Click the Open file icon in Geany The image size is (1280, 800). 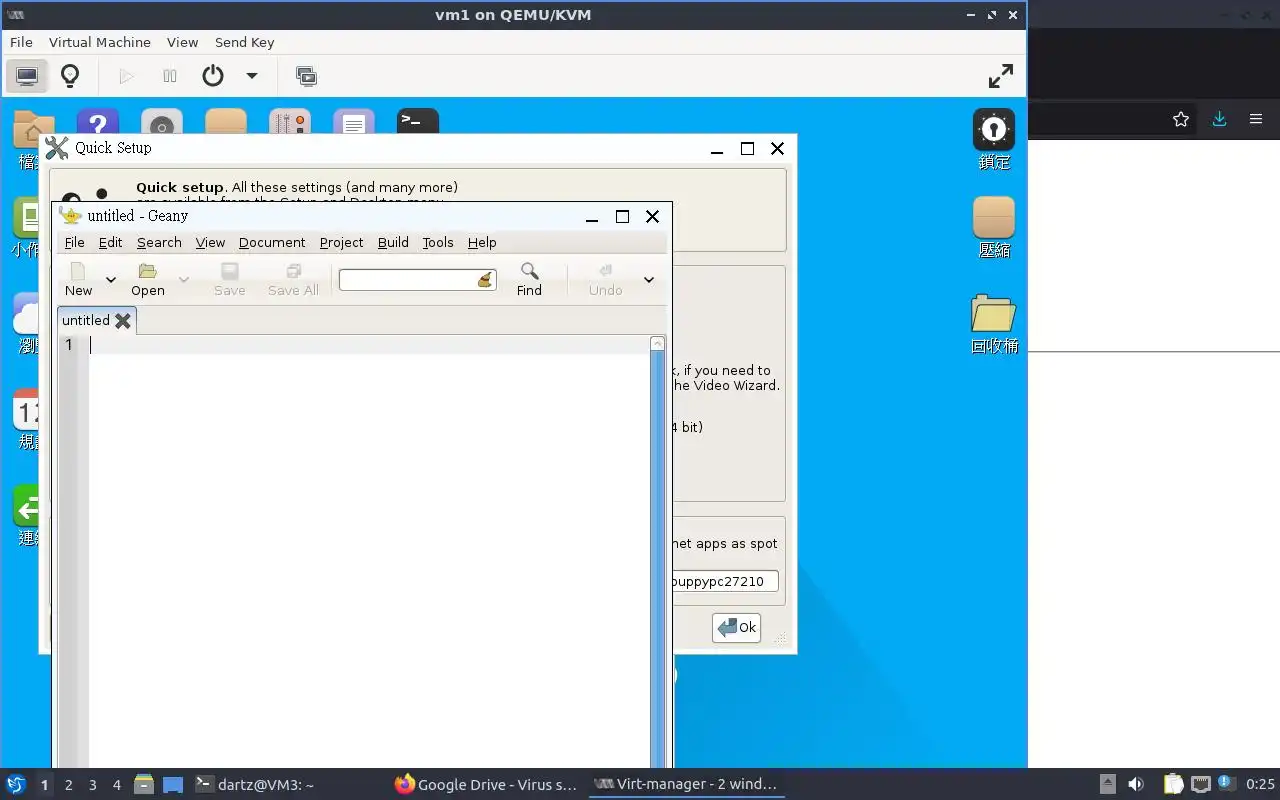tap(148, 279)
